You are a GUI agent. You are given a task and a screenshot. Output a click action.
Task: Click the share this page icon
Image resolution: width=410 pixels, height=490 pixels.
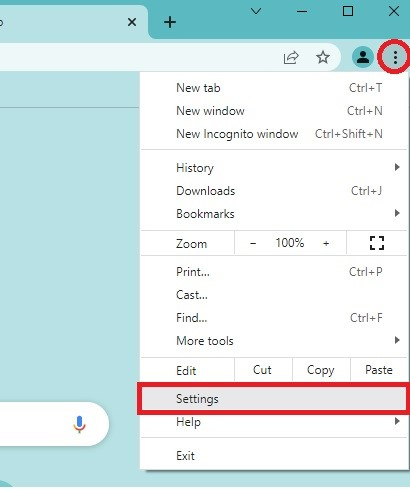(x=291, y=57)
